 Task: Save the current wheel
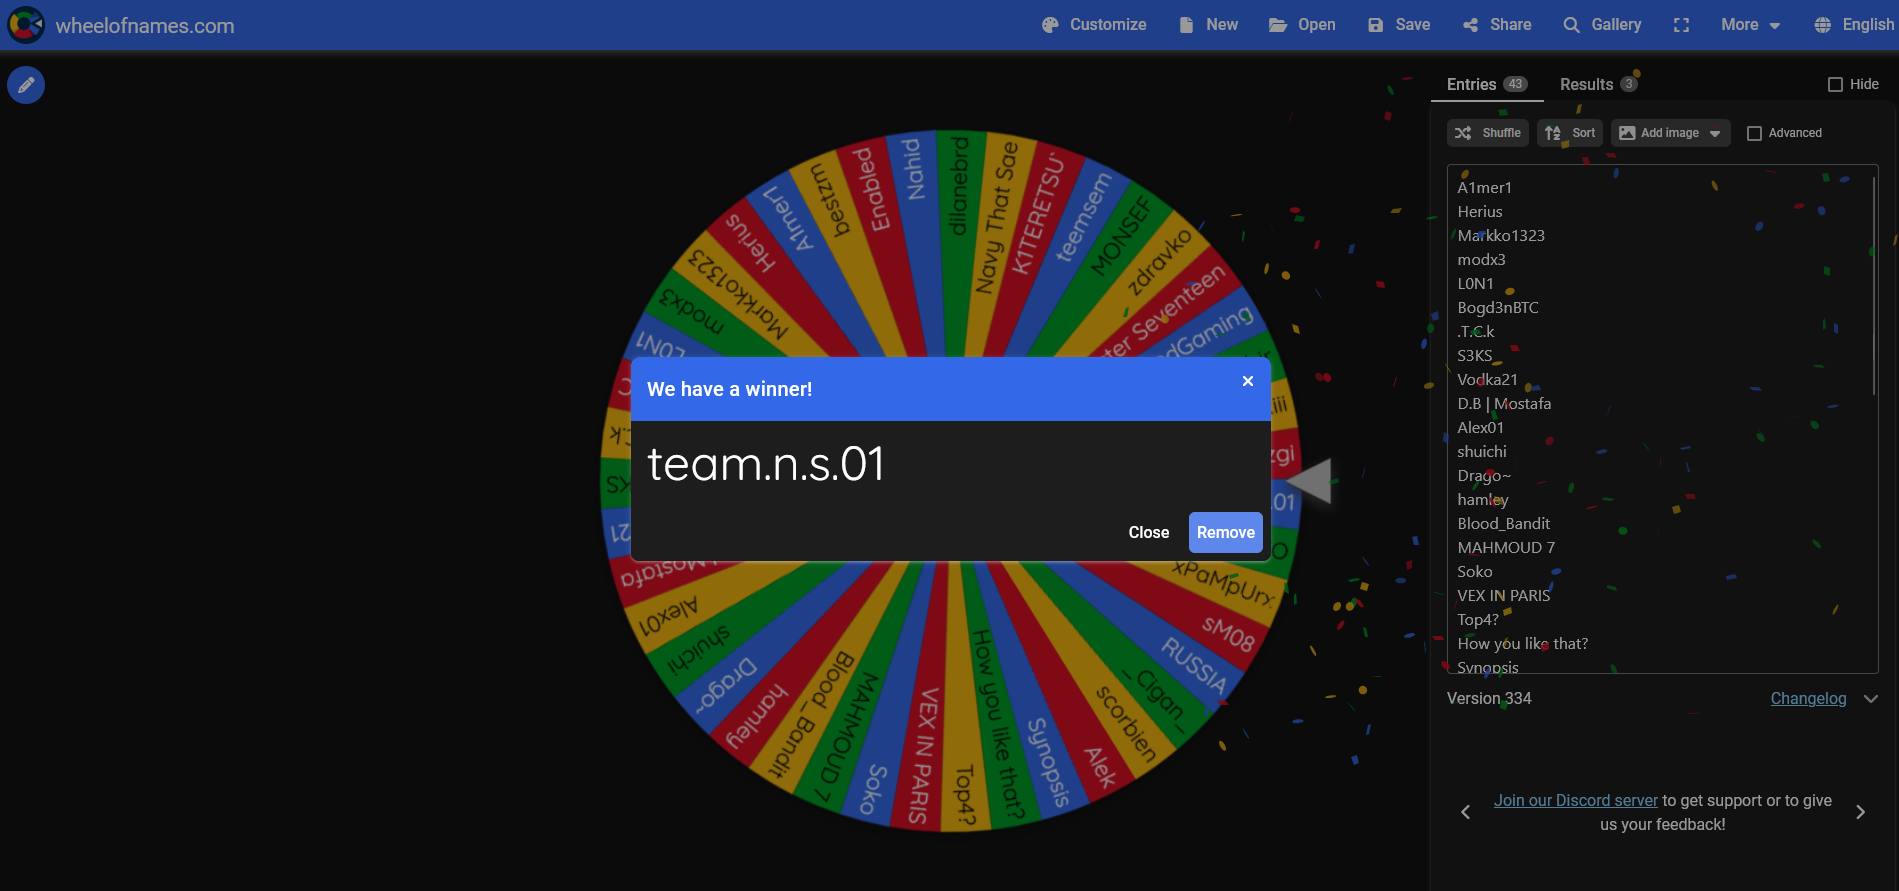click(x=1399, y=25)
